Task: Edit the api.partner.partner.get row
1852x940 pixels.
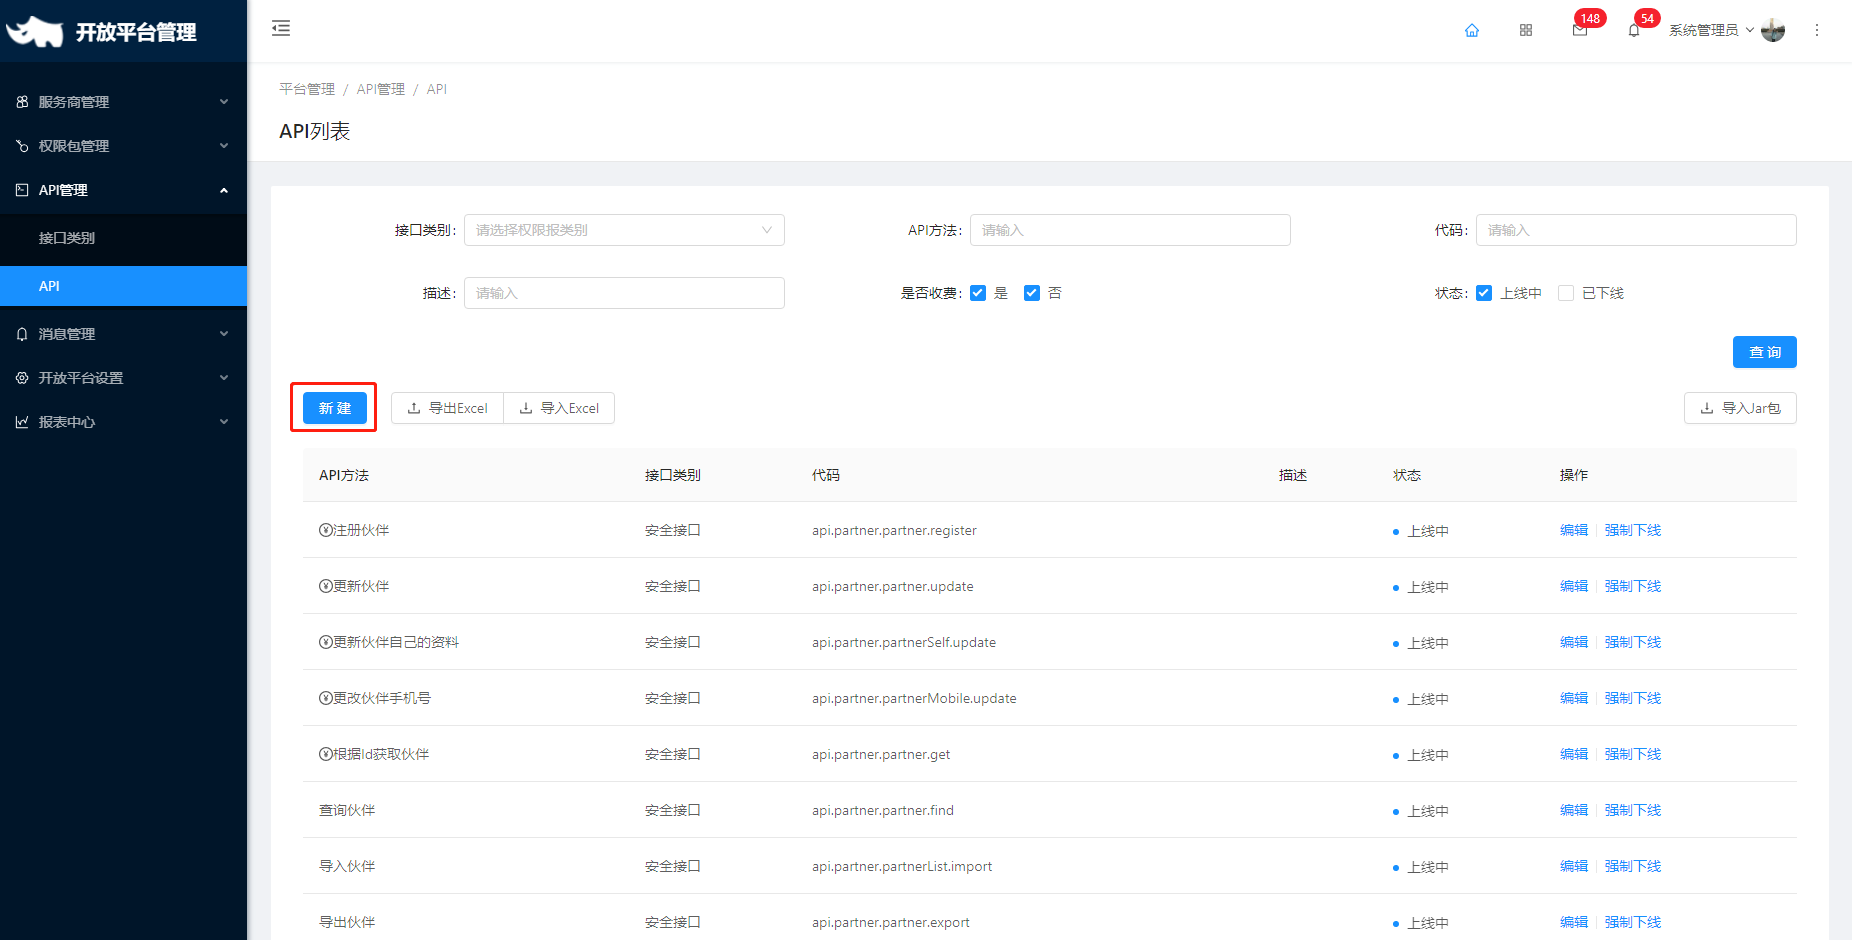Action: coord(1574,754)
